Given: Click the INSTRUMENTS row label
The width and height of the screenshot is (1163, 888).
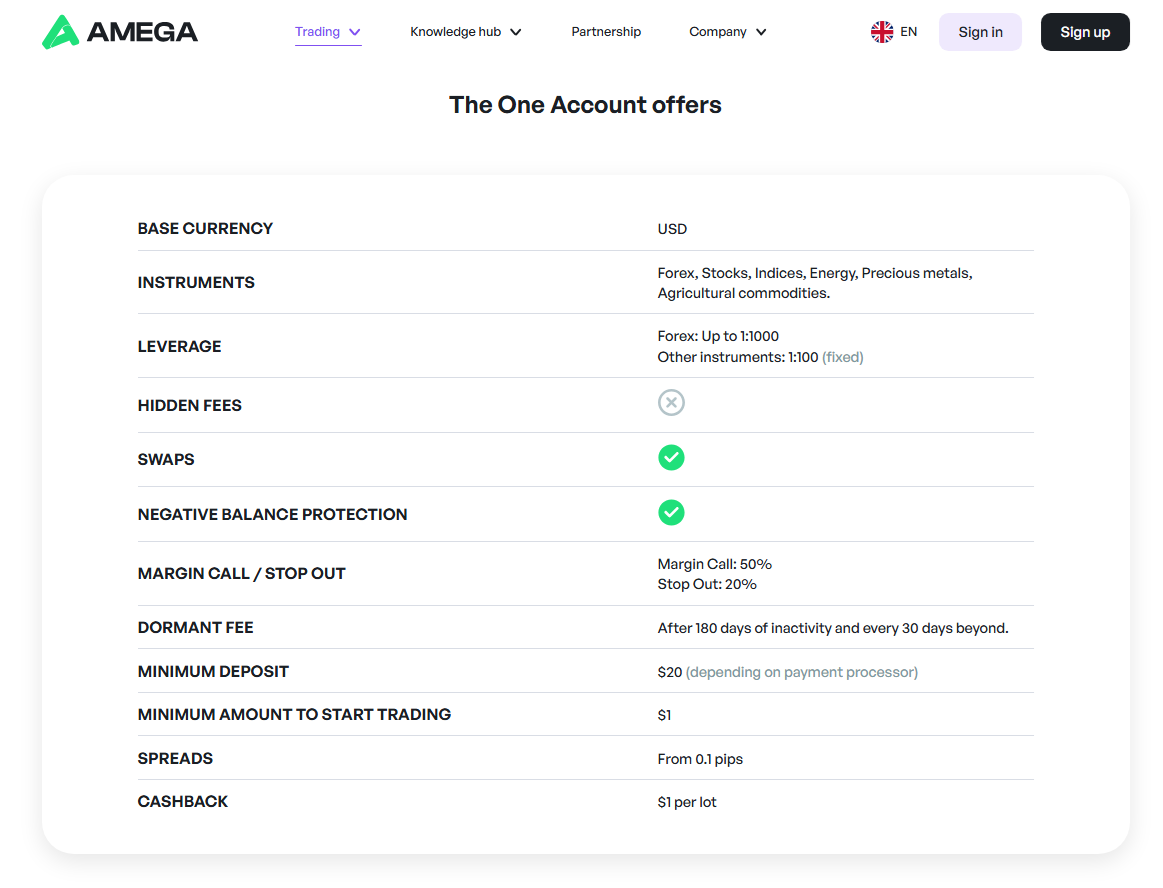Looking at the screenshot, I should pos(196,283).
